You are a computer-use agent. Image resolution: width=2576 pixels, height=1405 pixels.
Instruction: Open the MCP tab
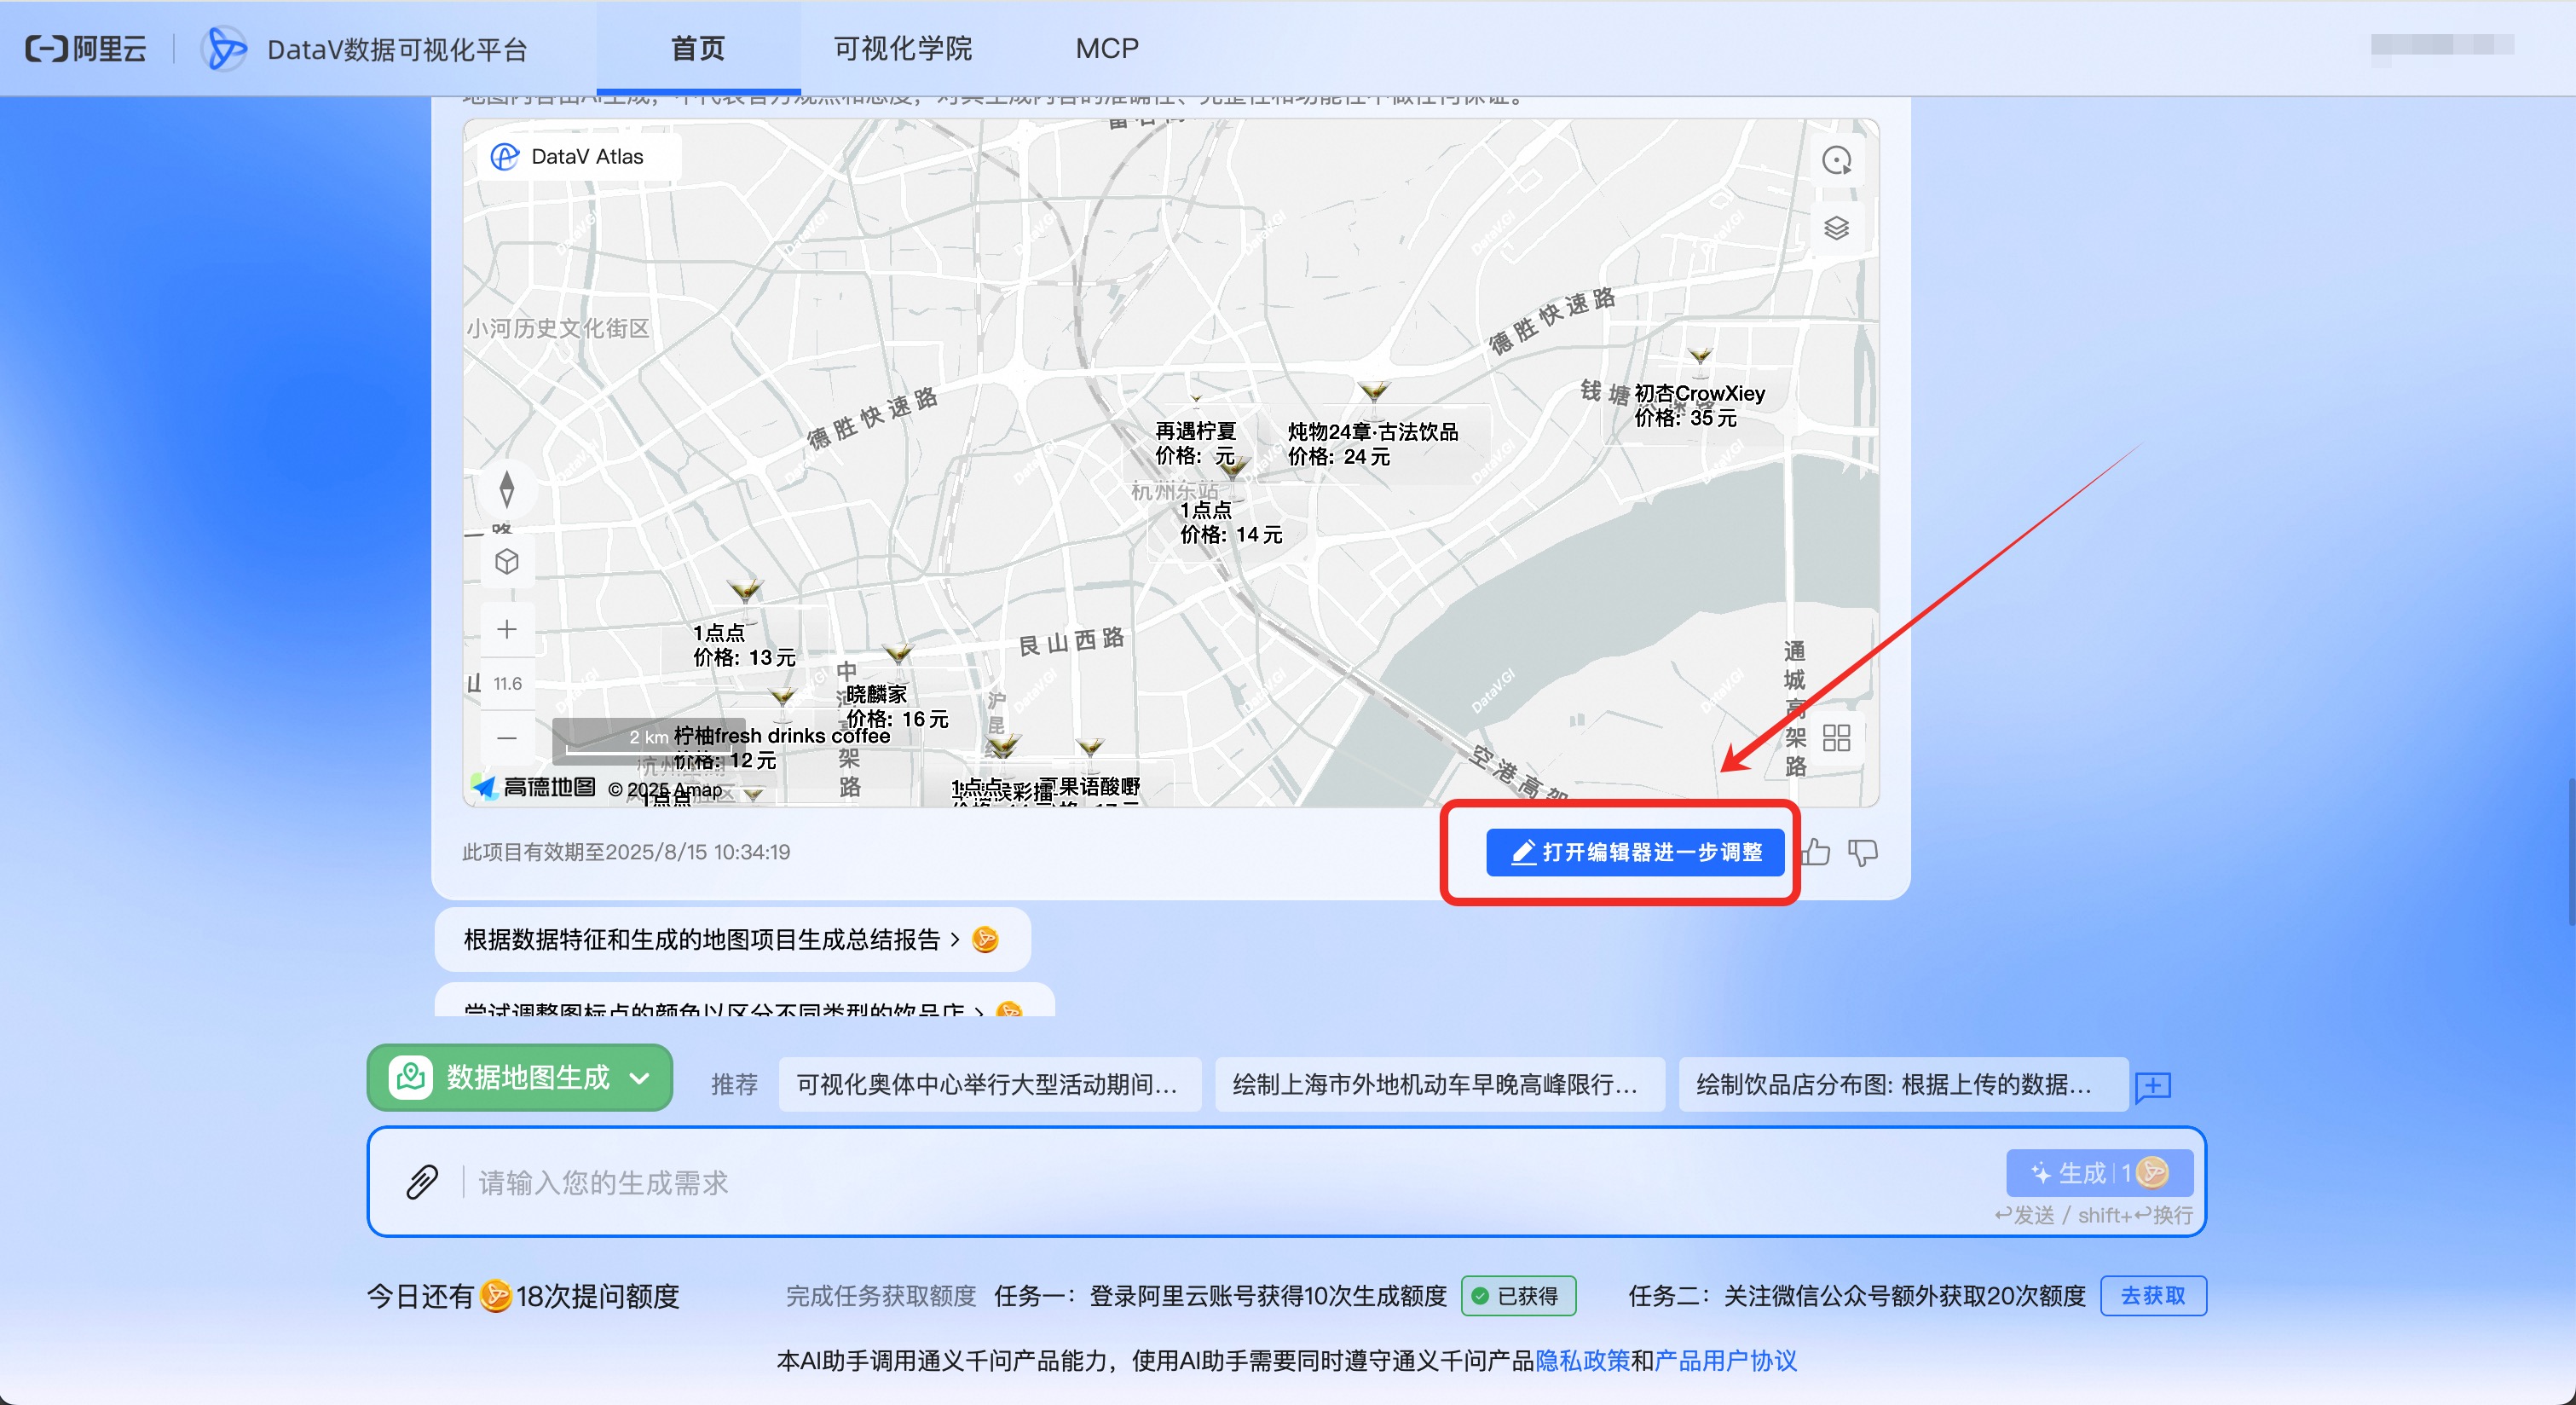click(1107, 48)
